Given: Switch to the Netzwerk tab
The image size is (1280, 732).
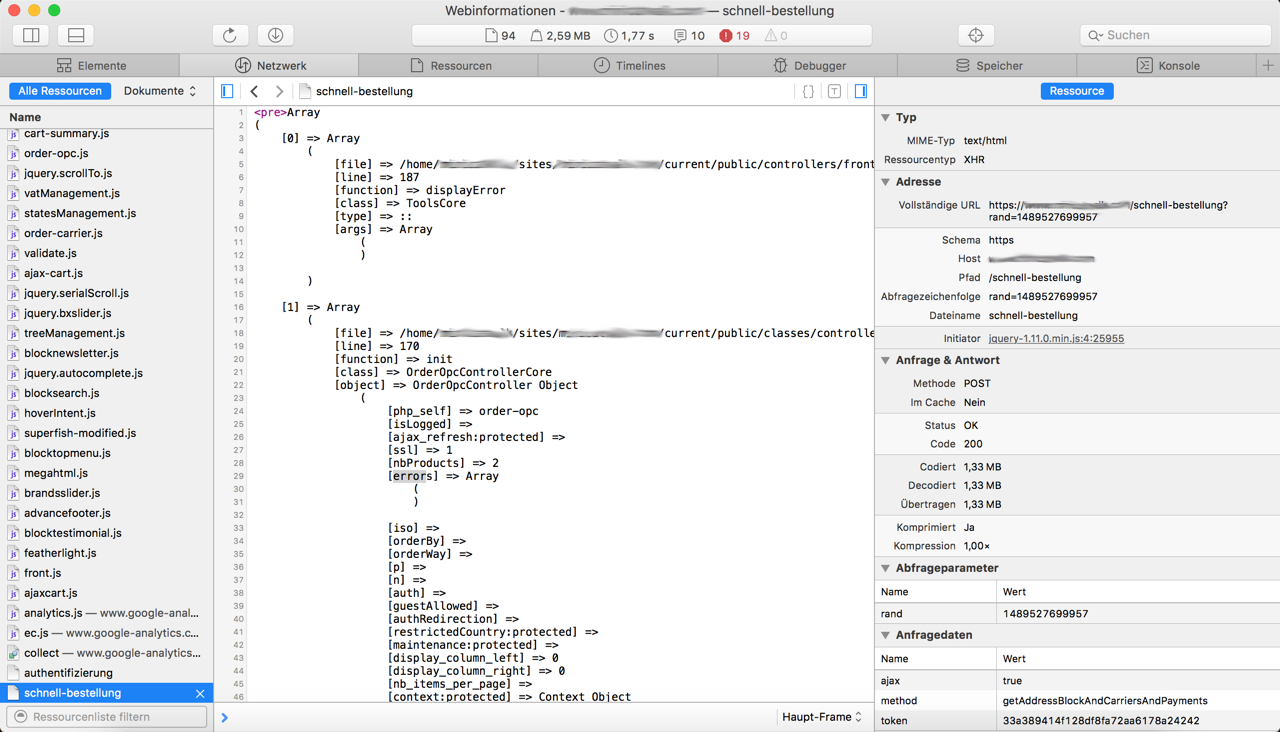Looking at the screenshot, I should (x=270, y=65).
